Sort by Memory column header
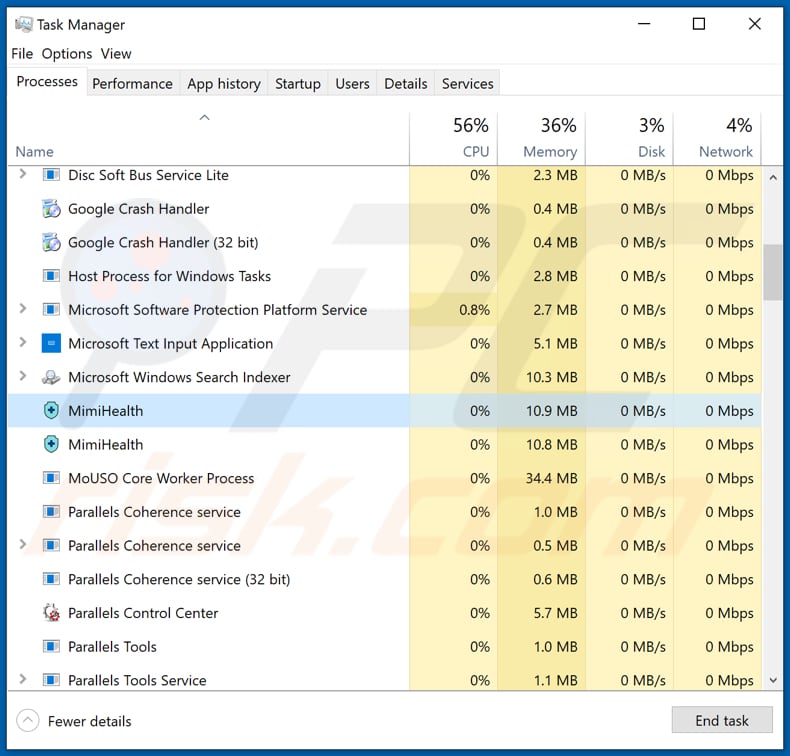This screenshot has width=790, height=756. tap(541, 138)
